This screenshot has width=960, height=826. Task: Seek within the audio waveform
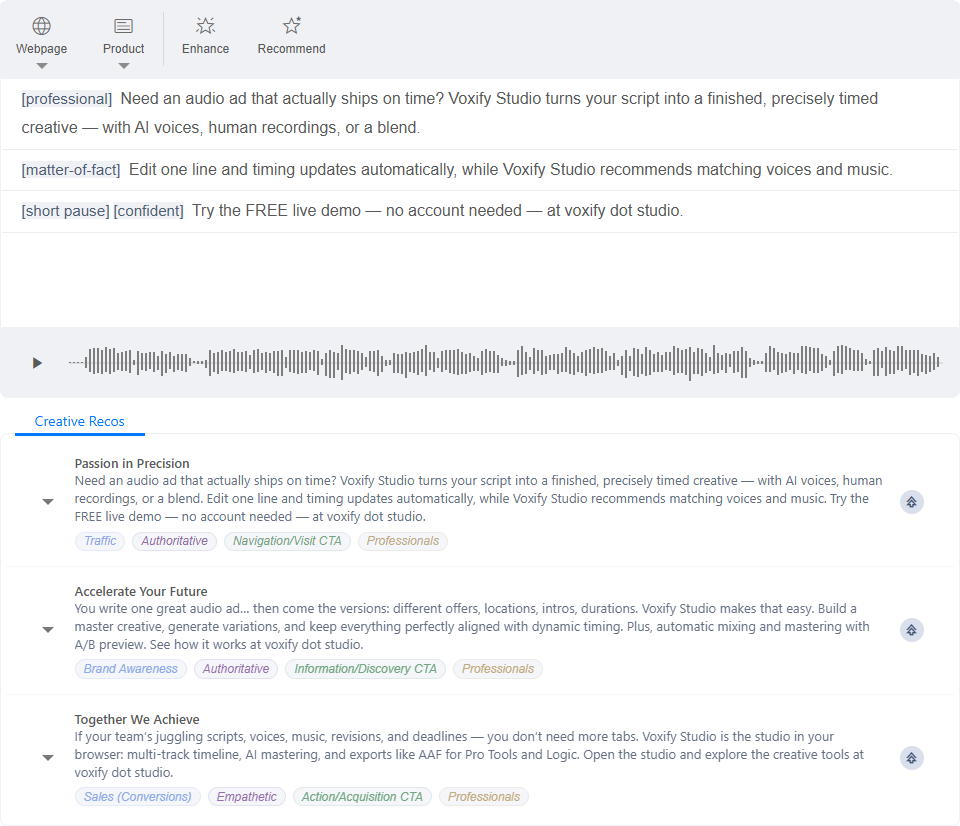coord(504,362)
